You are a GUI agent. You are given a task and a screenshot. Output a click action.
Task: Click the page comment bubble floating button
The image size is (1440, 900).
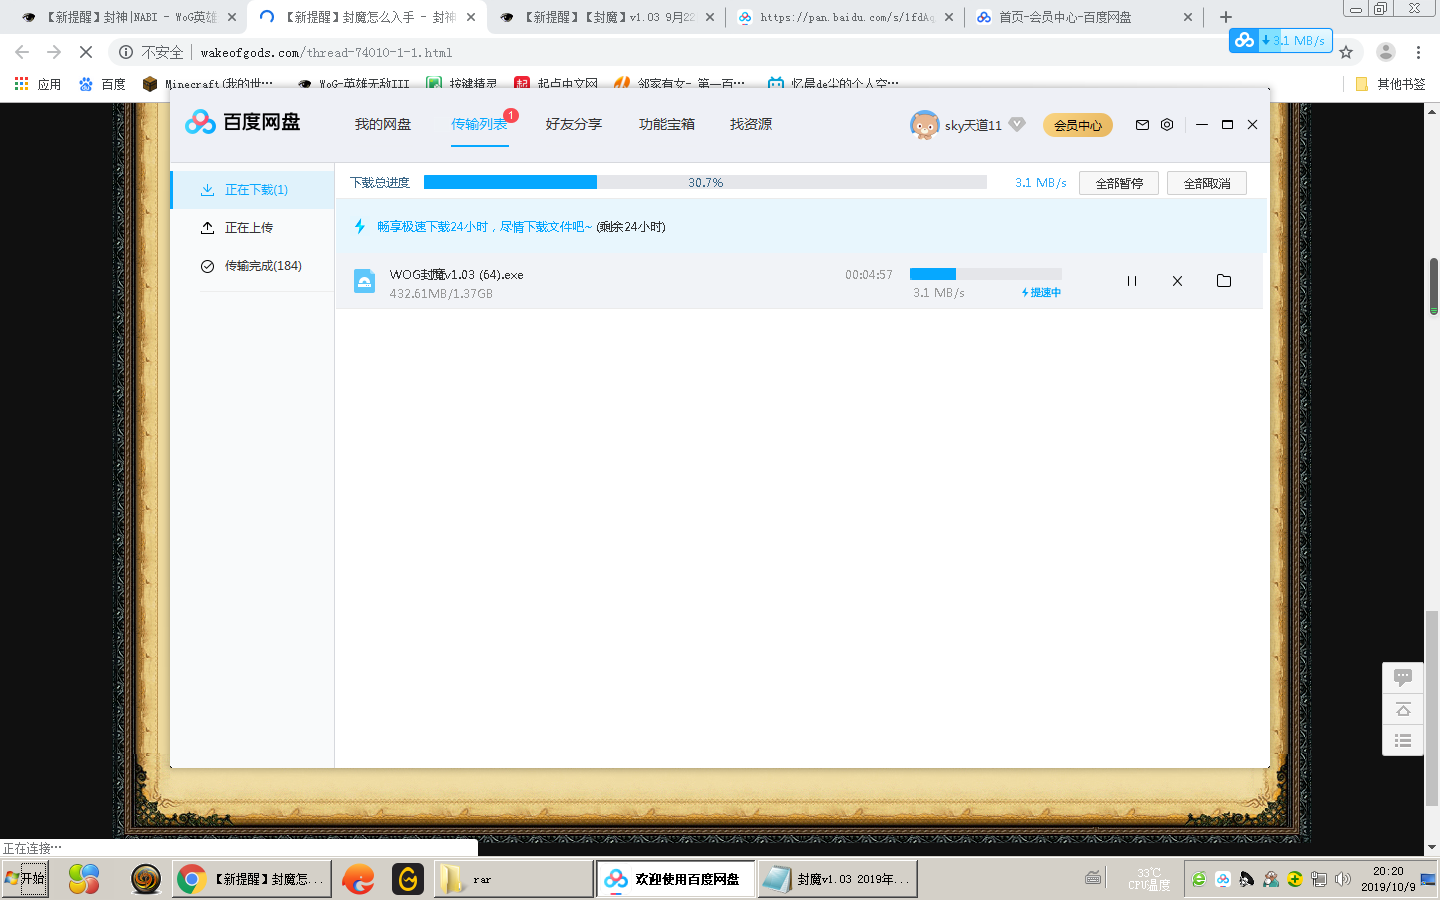point(1403,678)
